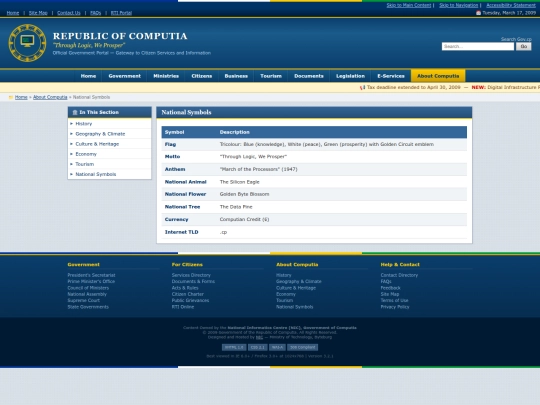Follow the Skip to Main Content link

[408, 5]
